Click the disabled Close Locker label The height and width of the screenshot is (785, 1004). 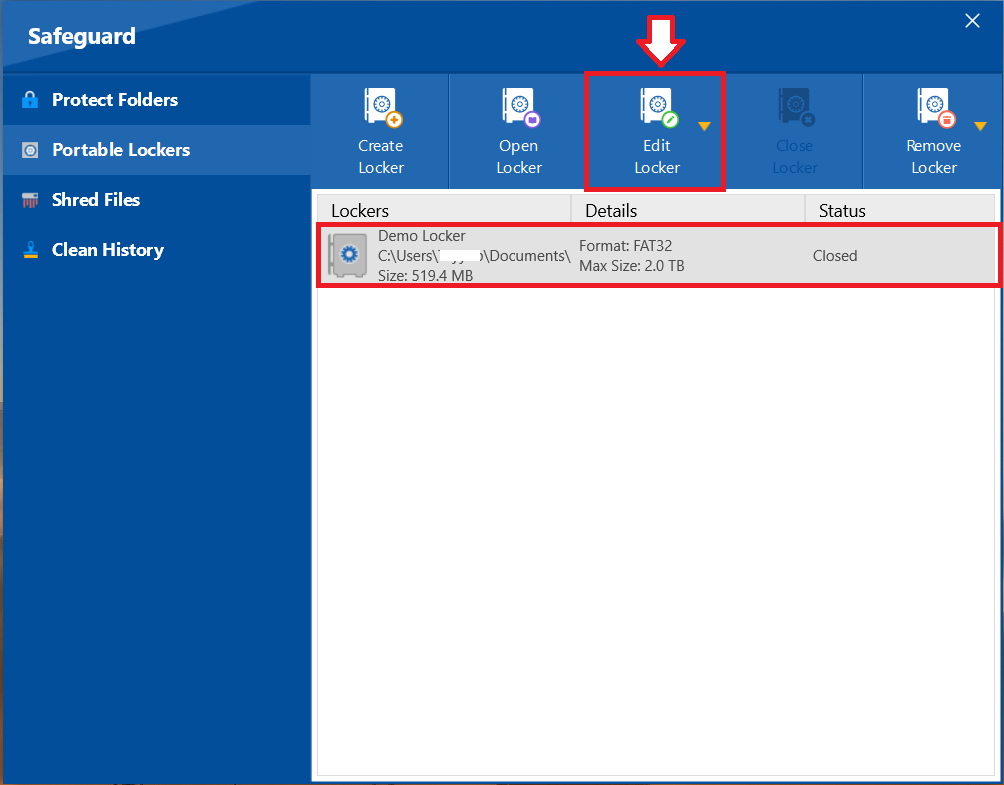[x=795, y=157]
